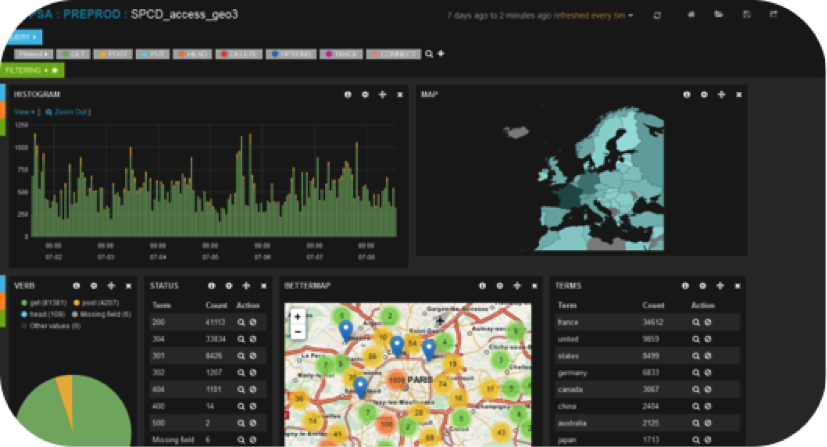Refresh the dashboard with the reload icon
This screenshot has height=447, width=827.
(657, 15)
